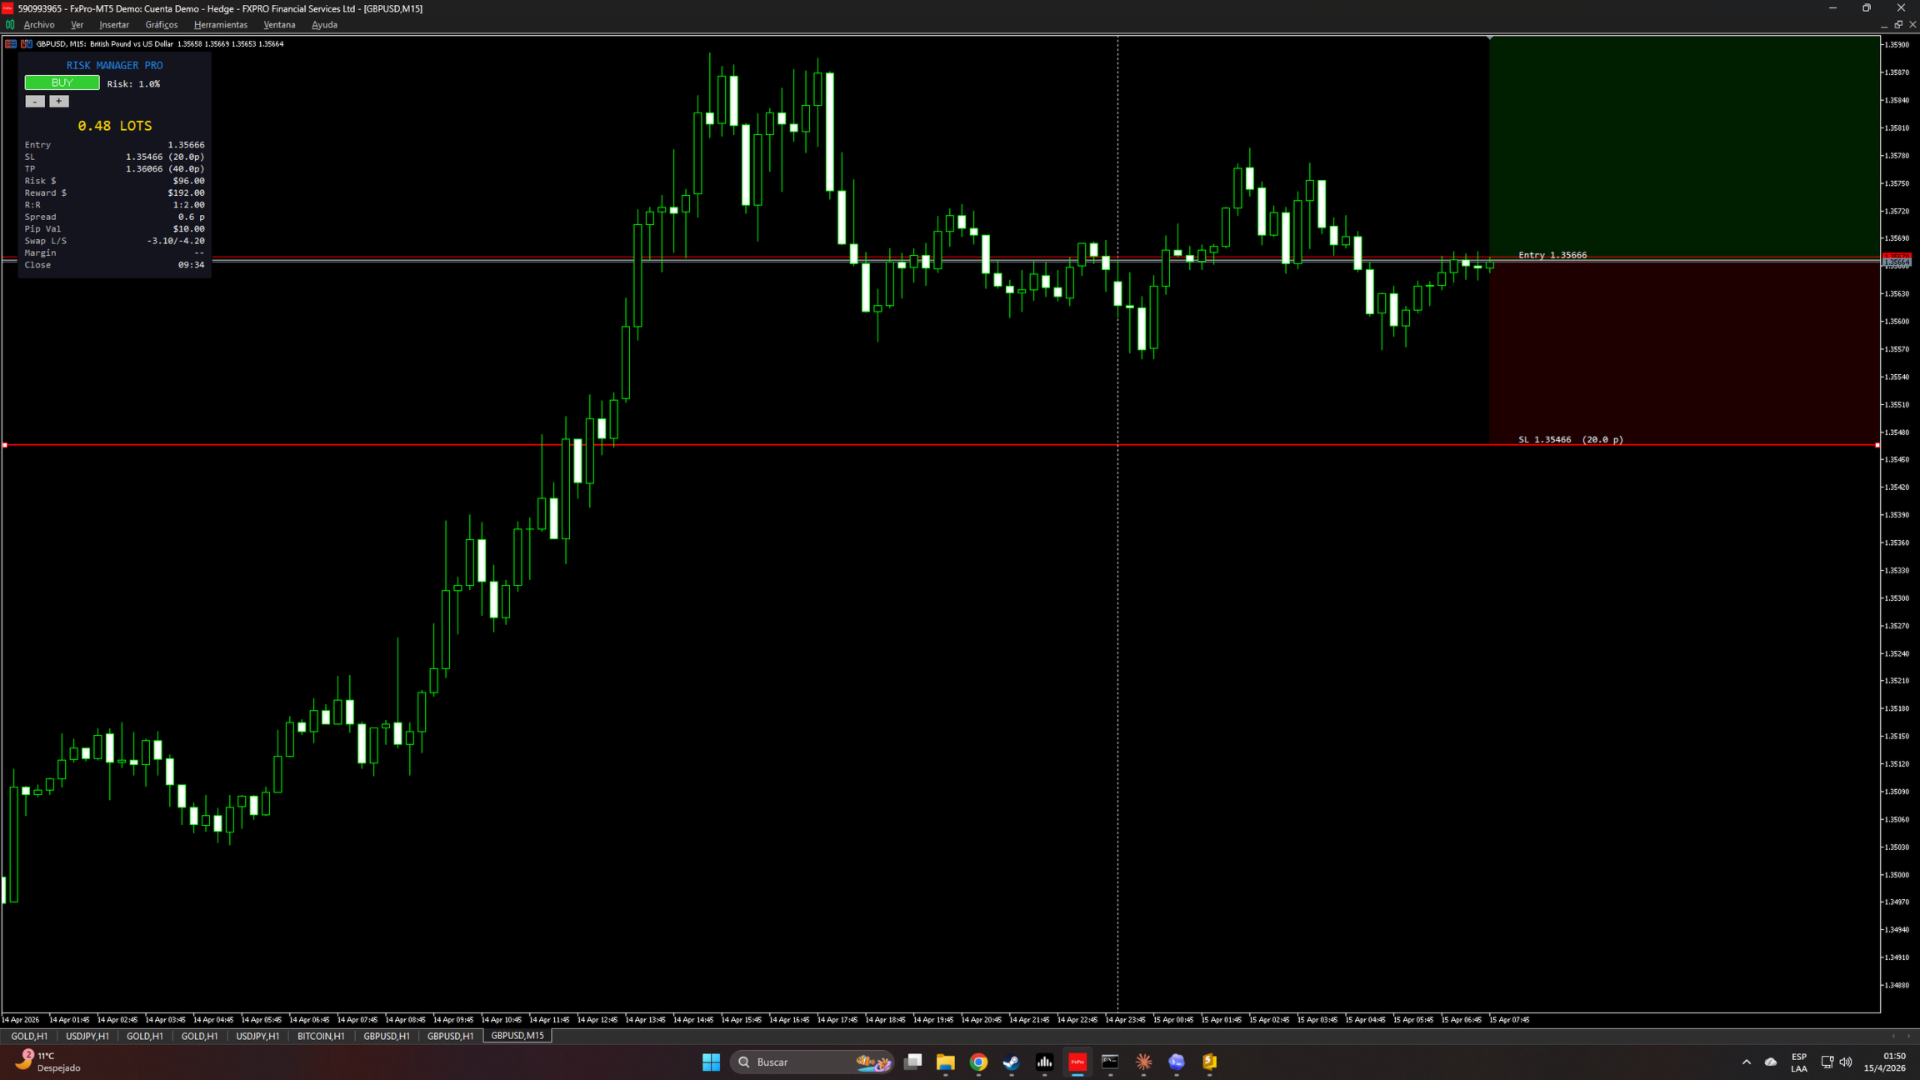The image size is (1920, 1080).
Task: Open the Gráficos menu
Action: pyautogui.click(x=161, y=25)
